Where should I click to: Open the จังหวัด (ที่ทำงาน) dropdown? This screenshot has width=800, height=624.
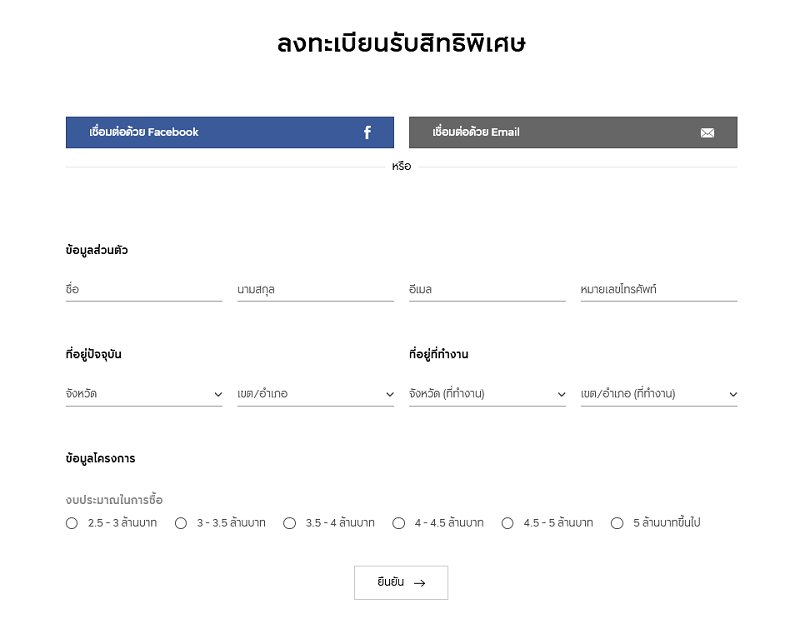487,394
